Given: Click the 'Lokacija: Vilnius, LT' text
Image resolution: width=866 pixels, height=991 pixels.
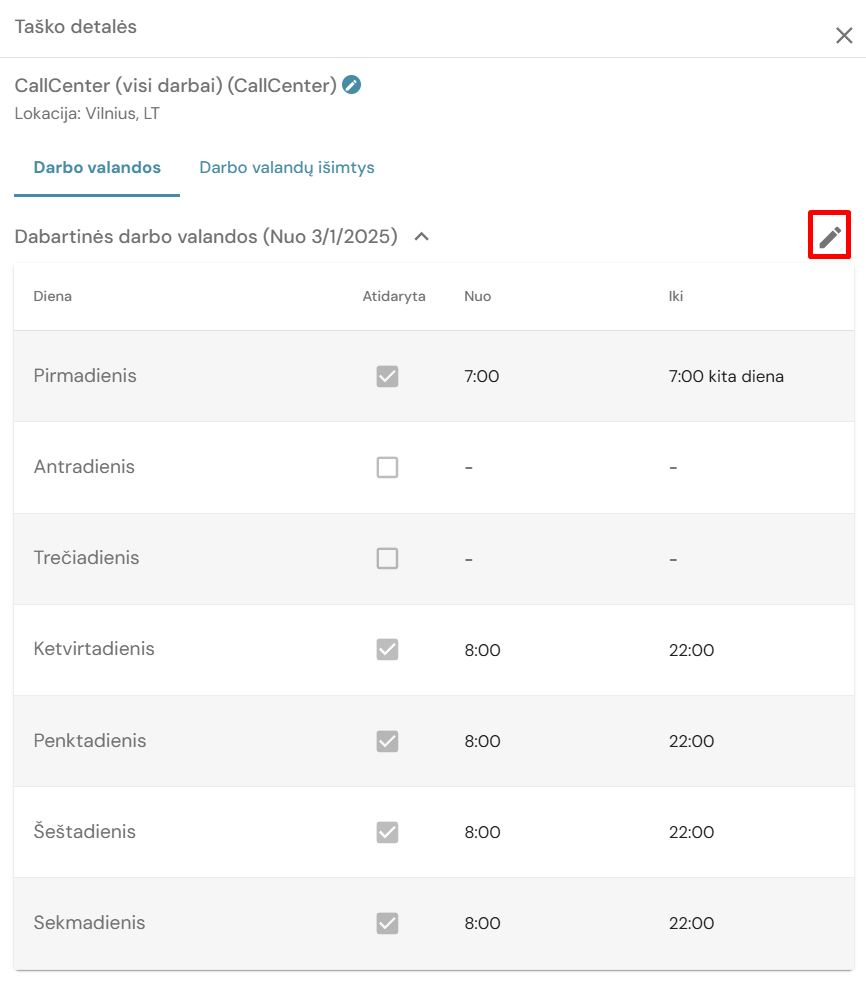Looking at the screenshot, I should [x=87, y=113].
